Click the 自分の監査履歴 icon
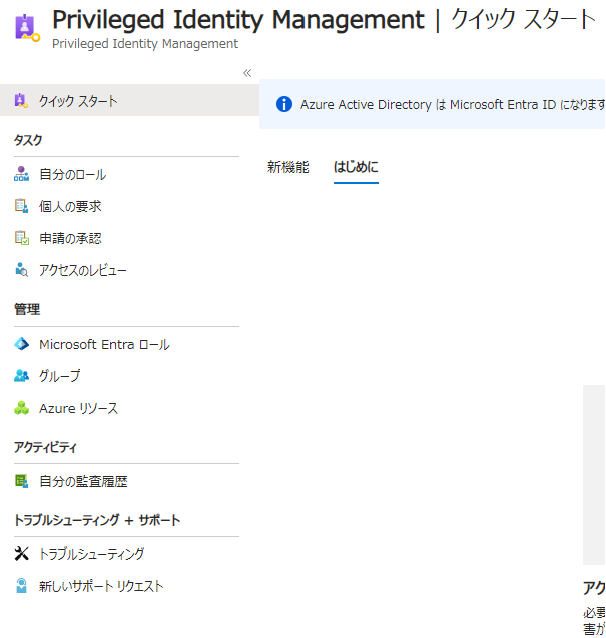 (22, 482)
